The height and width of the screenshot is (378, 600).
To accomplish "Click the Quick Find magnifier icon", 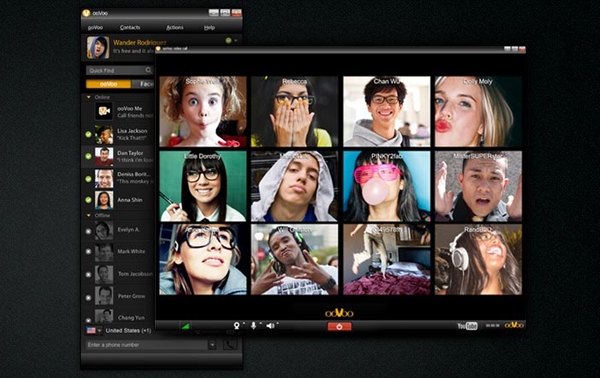I will (148, 70).
